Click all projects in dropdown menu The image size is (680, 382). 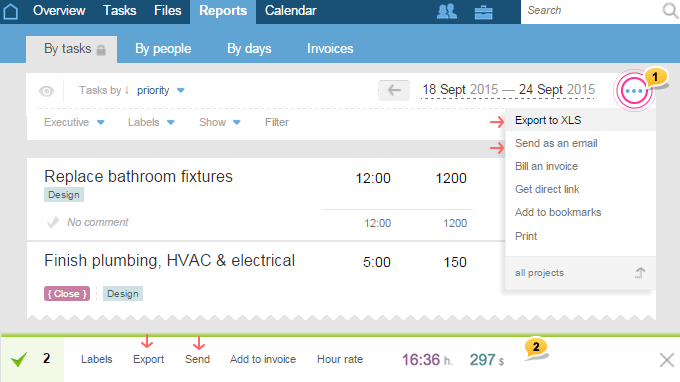click(x=539, y=273)
